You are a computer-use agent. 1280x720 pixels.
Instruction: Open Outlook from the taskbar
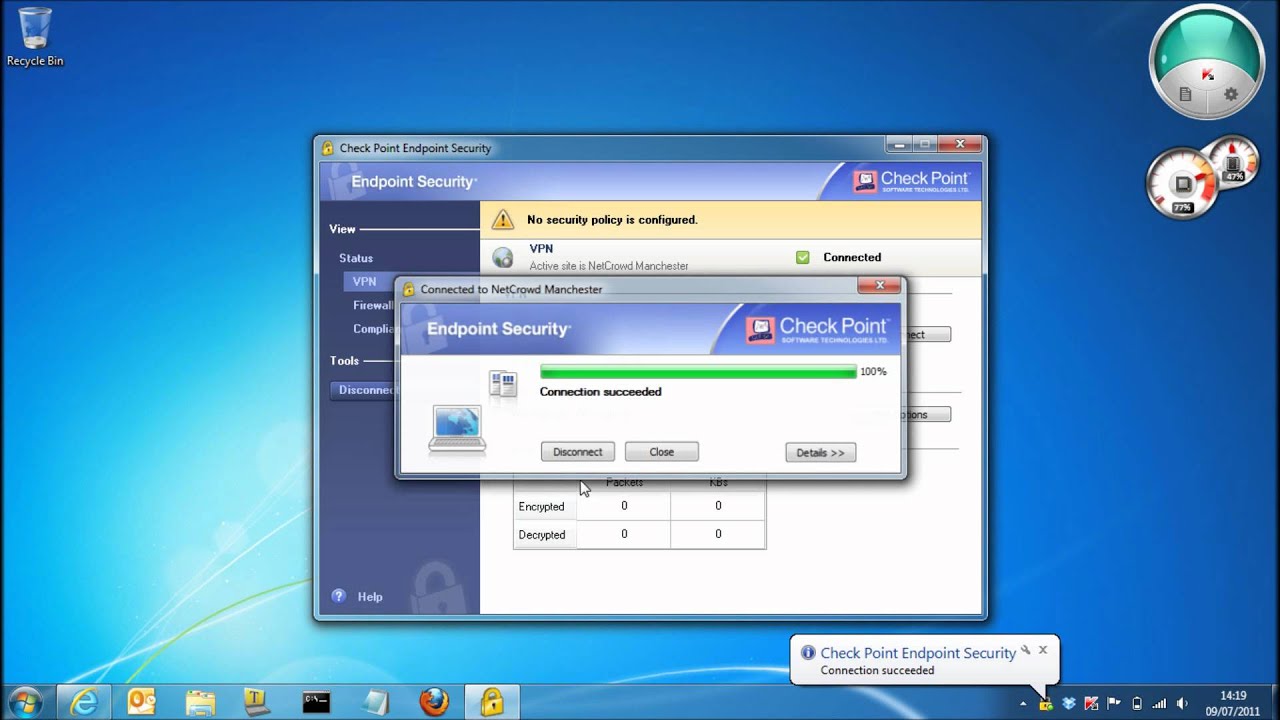(x=142, y=703)
